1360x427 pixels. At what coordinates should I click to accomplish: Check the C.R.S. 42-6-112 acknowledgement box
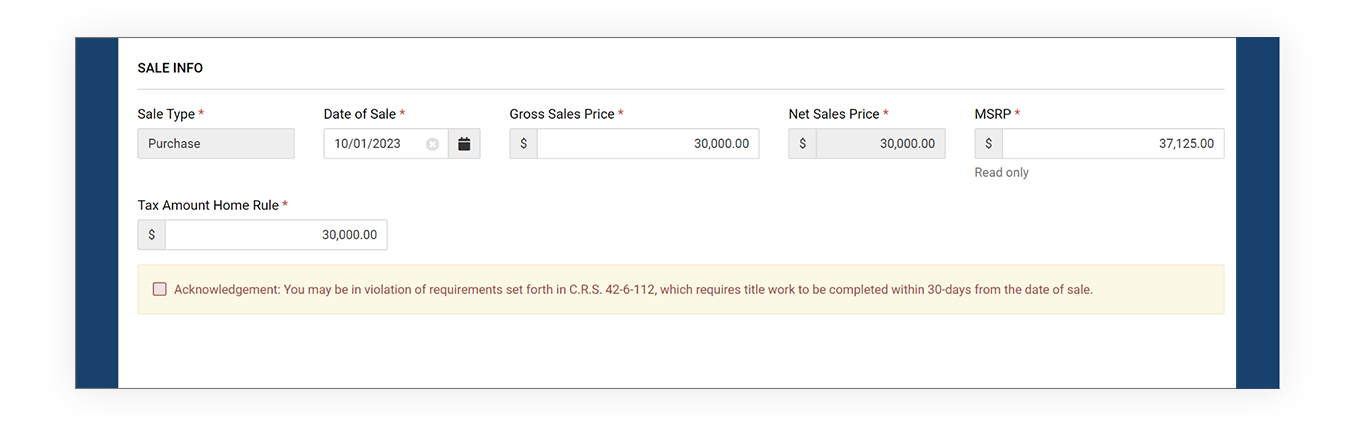click(160, 289)
